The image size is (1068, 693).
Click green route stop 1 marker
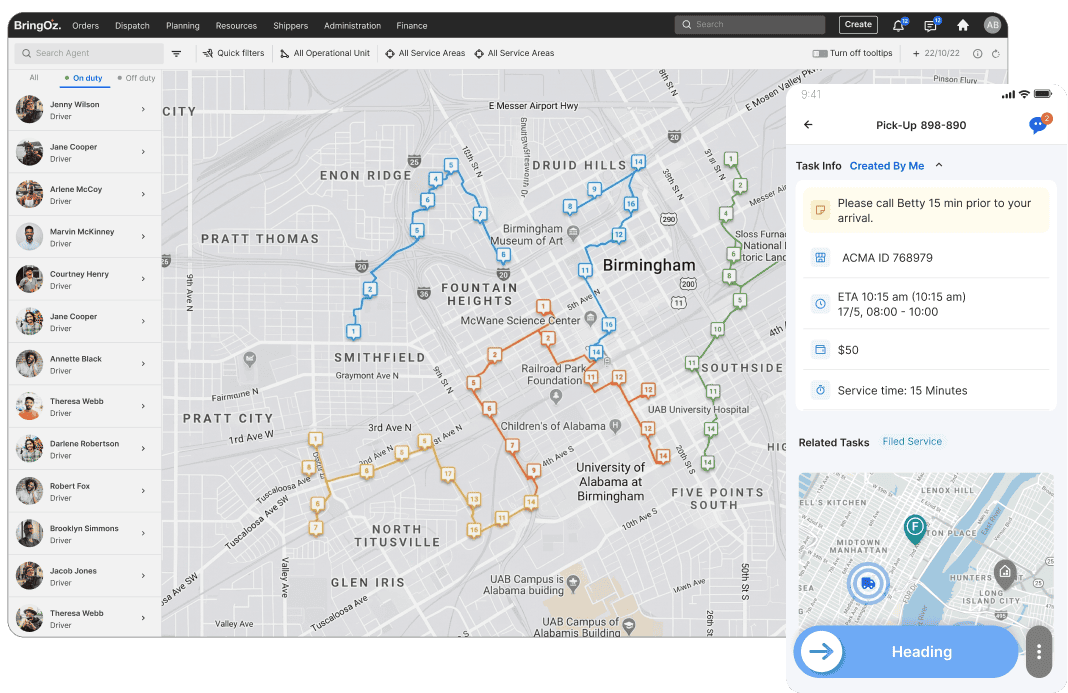coord(730,159)
